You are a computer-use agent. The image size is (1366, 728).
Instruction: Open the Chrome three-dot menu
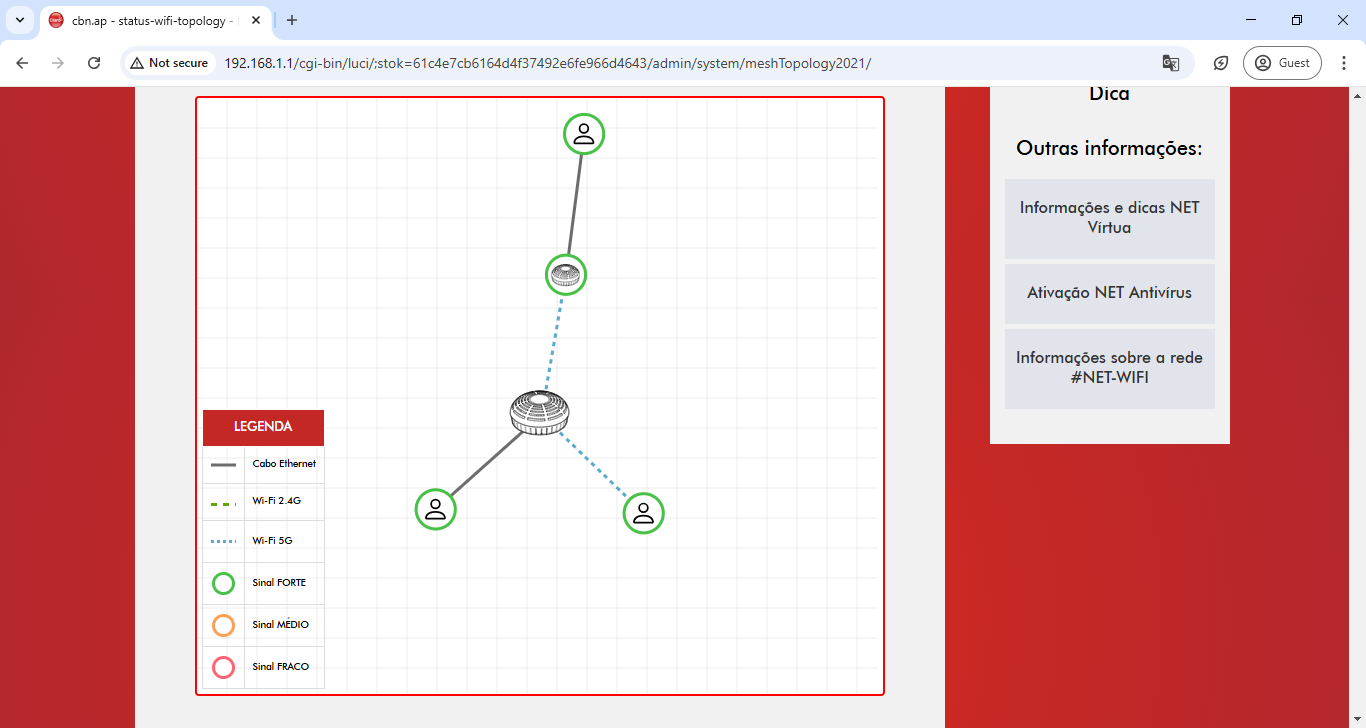tap(1344, 63)
